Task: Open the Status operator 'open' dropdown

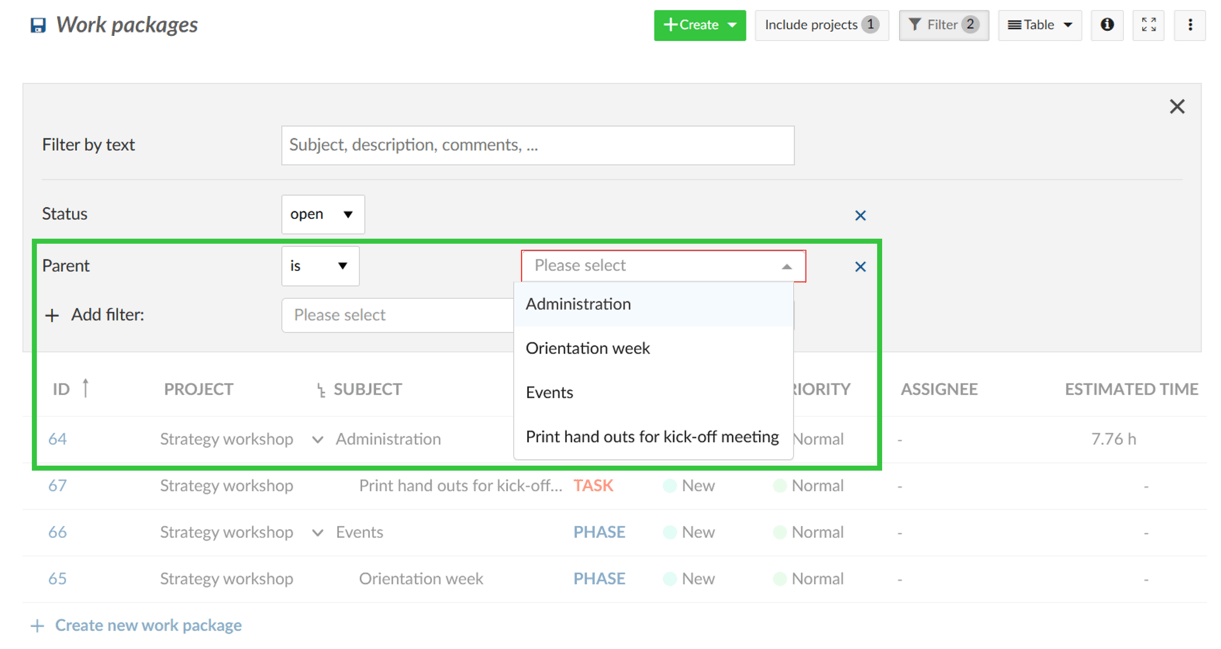Action: pos(322,214)
